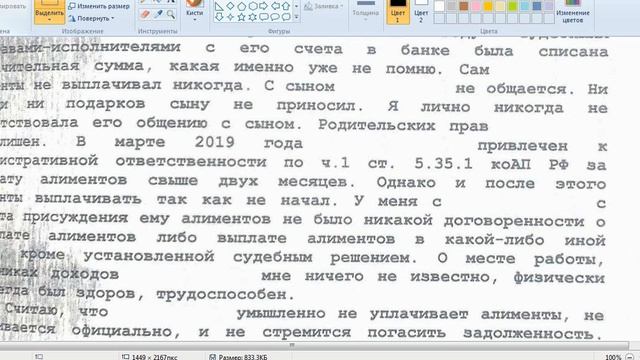Pick the light gray color swatch
This screenshot has height=360, width=640.
(x=451, y=6)
